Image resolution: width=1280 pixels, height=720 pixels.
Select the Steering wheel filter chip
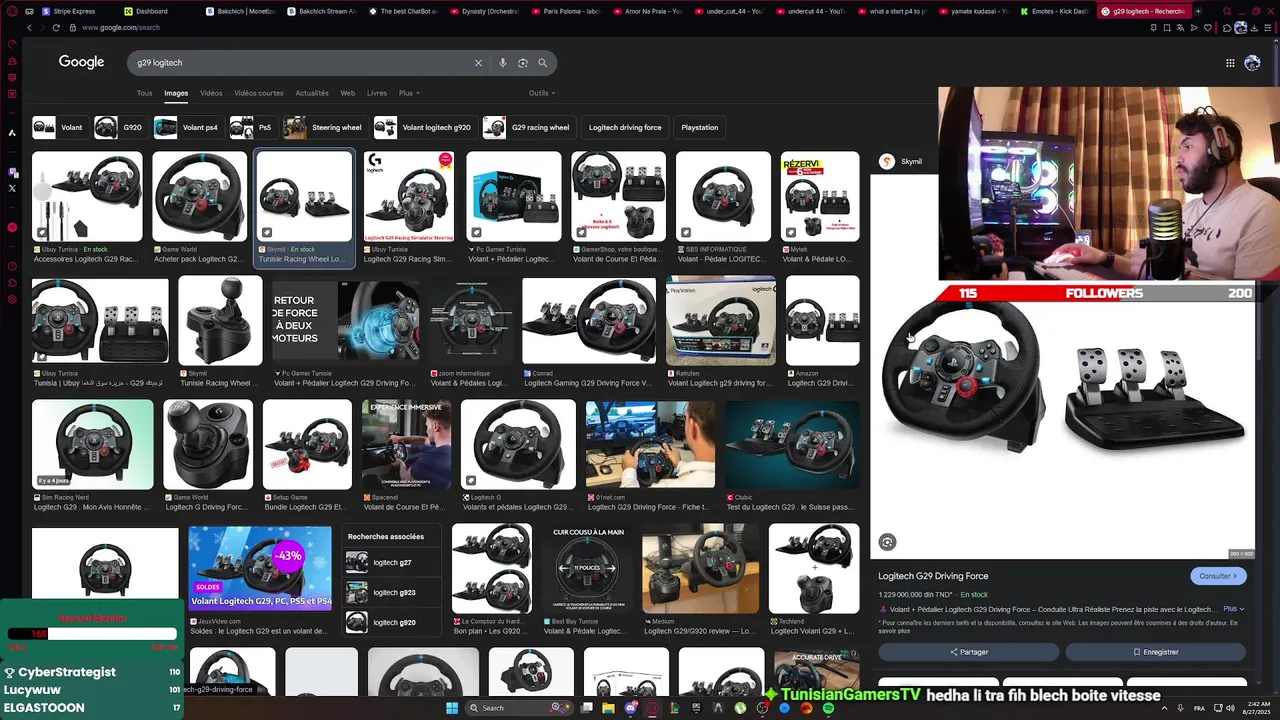324,127
